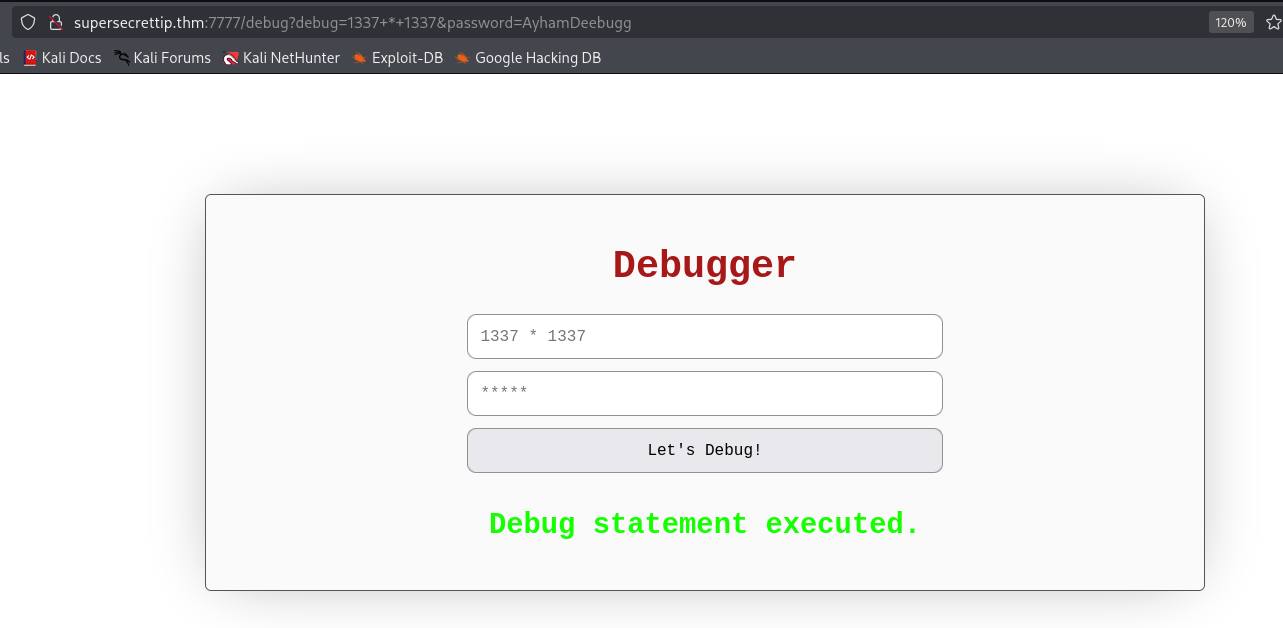Click the red Debugger heading
The image size is (1283, 628).
pyautogui.click(x=704, y=263)
